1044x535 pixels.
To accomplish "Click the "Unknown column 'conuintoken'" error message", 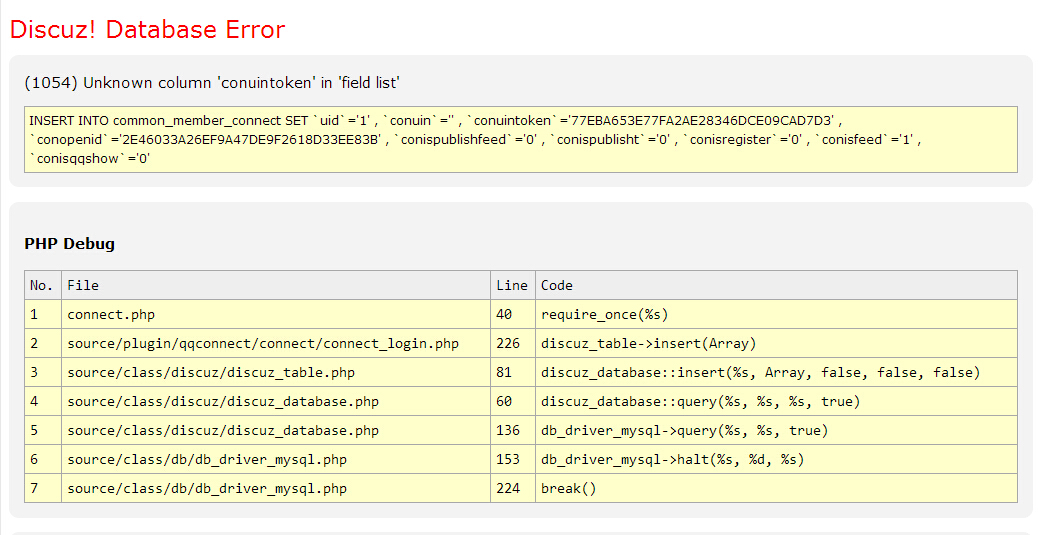I will coord(212,83).
